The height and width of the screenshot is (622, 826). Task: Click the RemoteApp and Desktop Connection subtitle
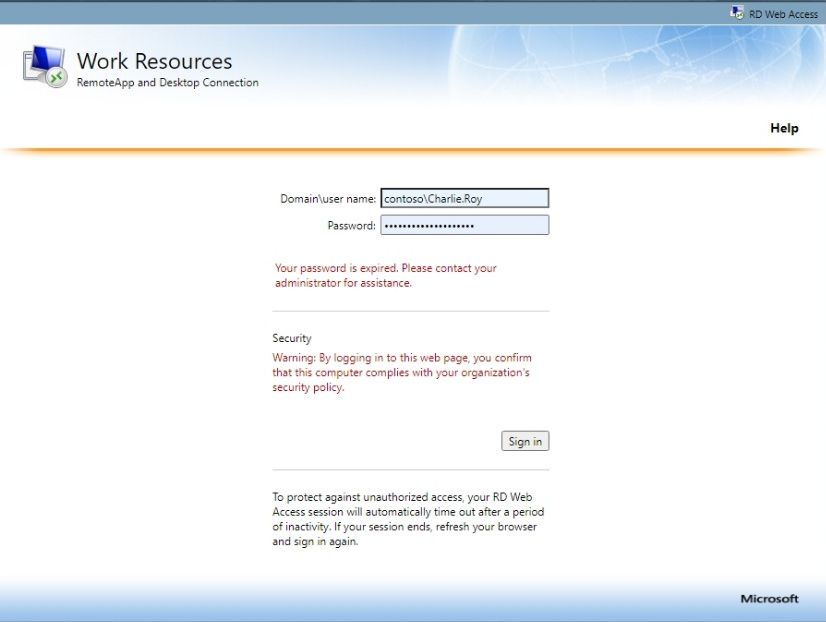tap(166, 82)
